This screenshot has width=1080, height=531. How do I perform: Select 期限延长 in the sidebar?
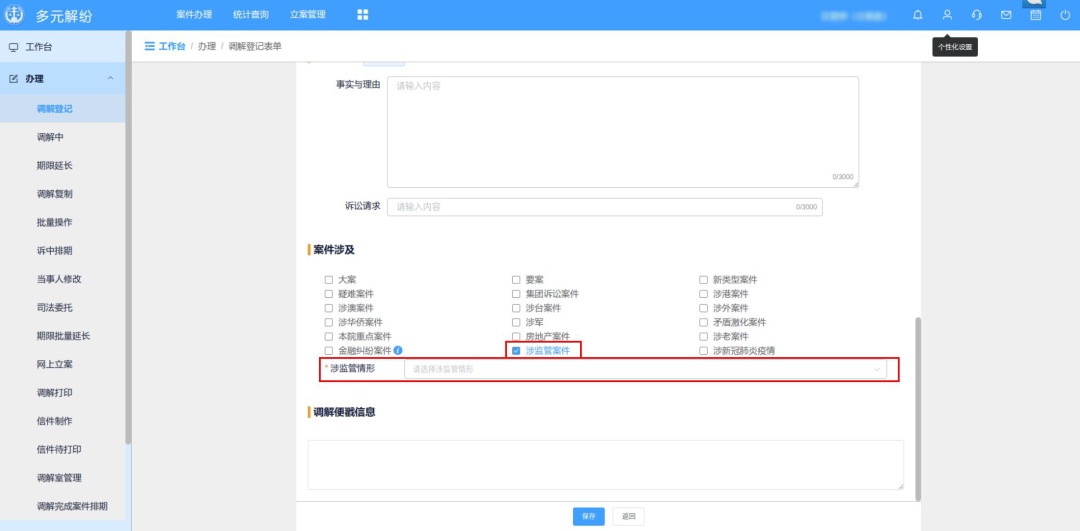[x=54, y=165]
